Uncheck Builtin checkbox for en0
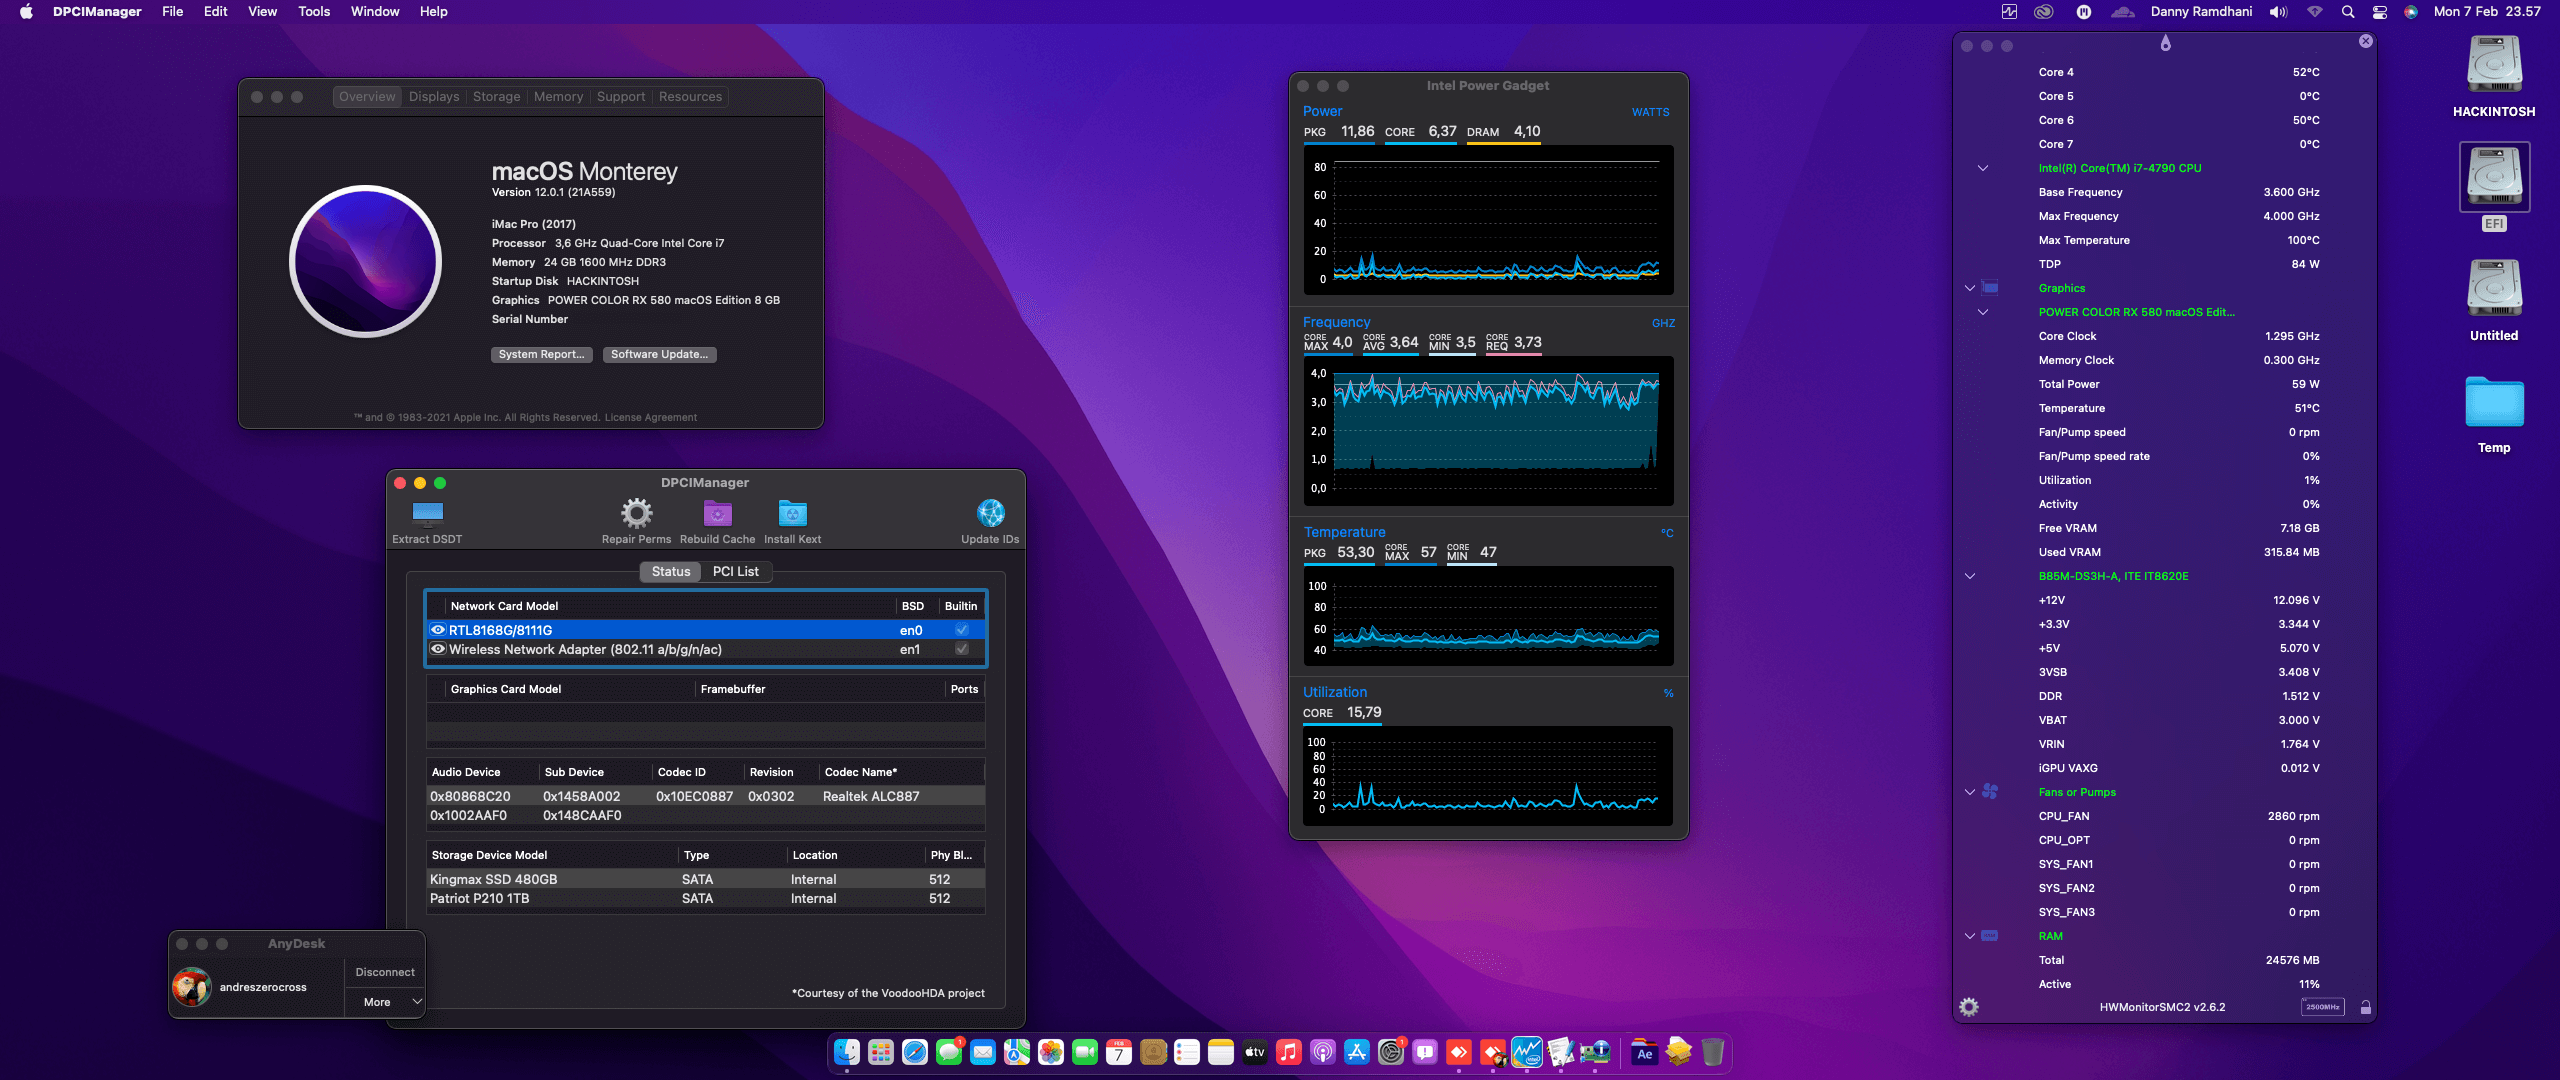 point(961,629)
